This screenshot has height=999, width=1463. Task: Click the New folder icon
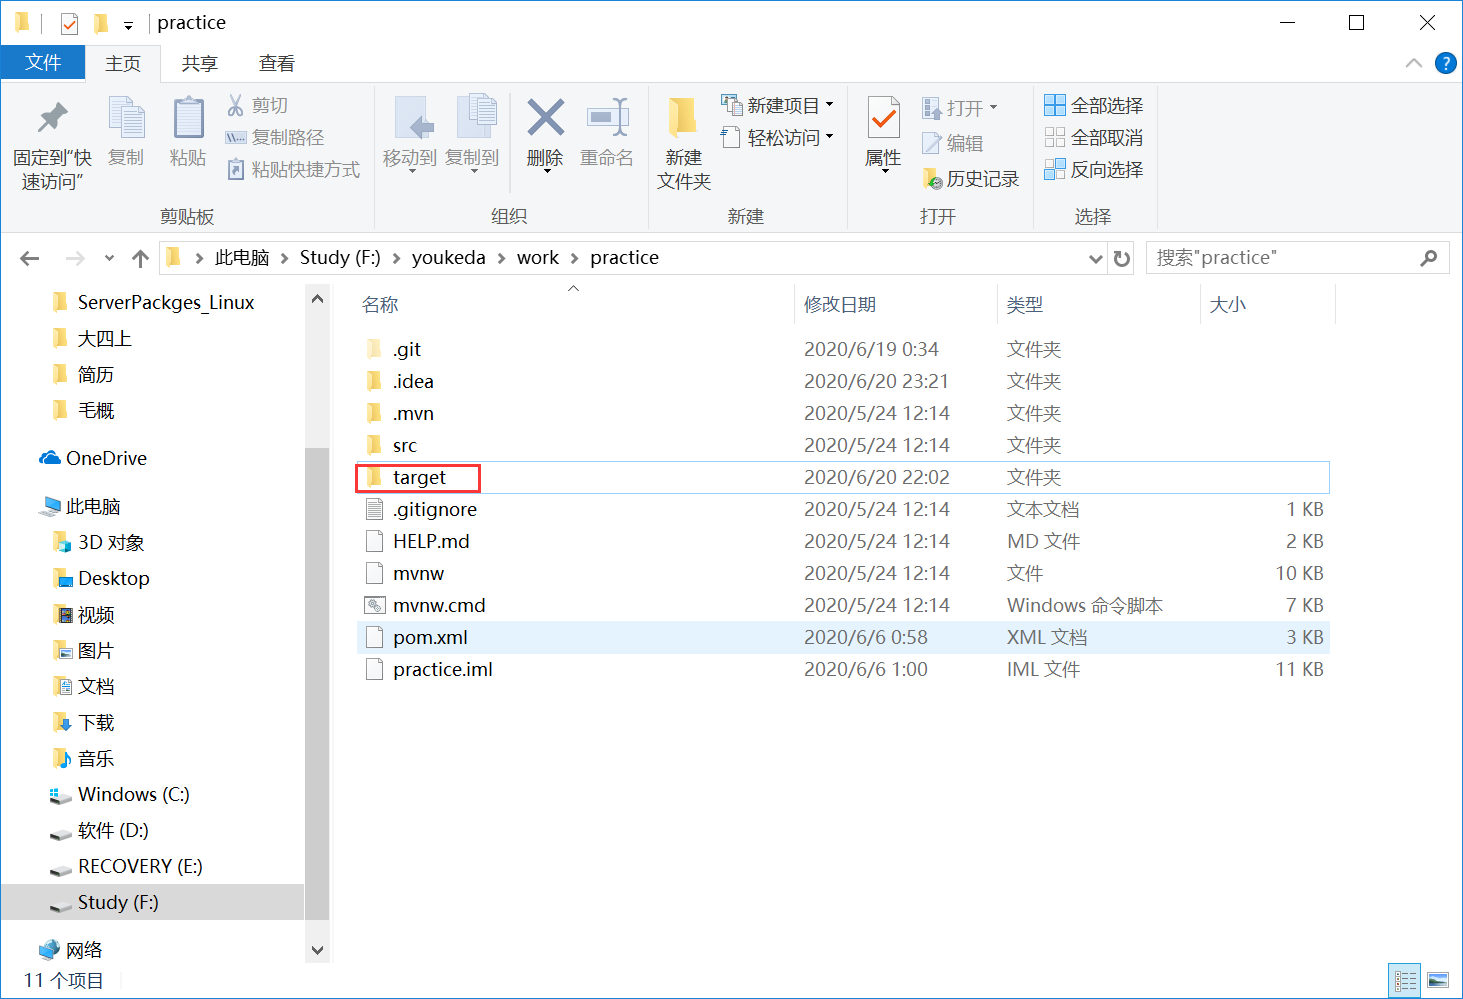pos(683,118)
